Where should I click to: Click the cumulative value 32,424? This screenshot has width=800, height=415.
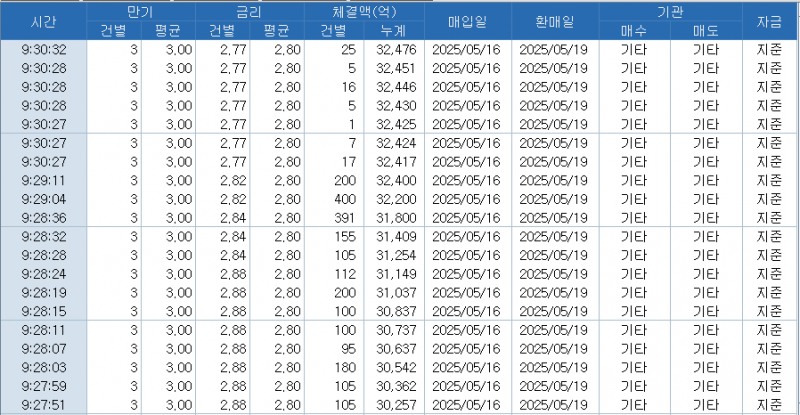396,143
